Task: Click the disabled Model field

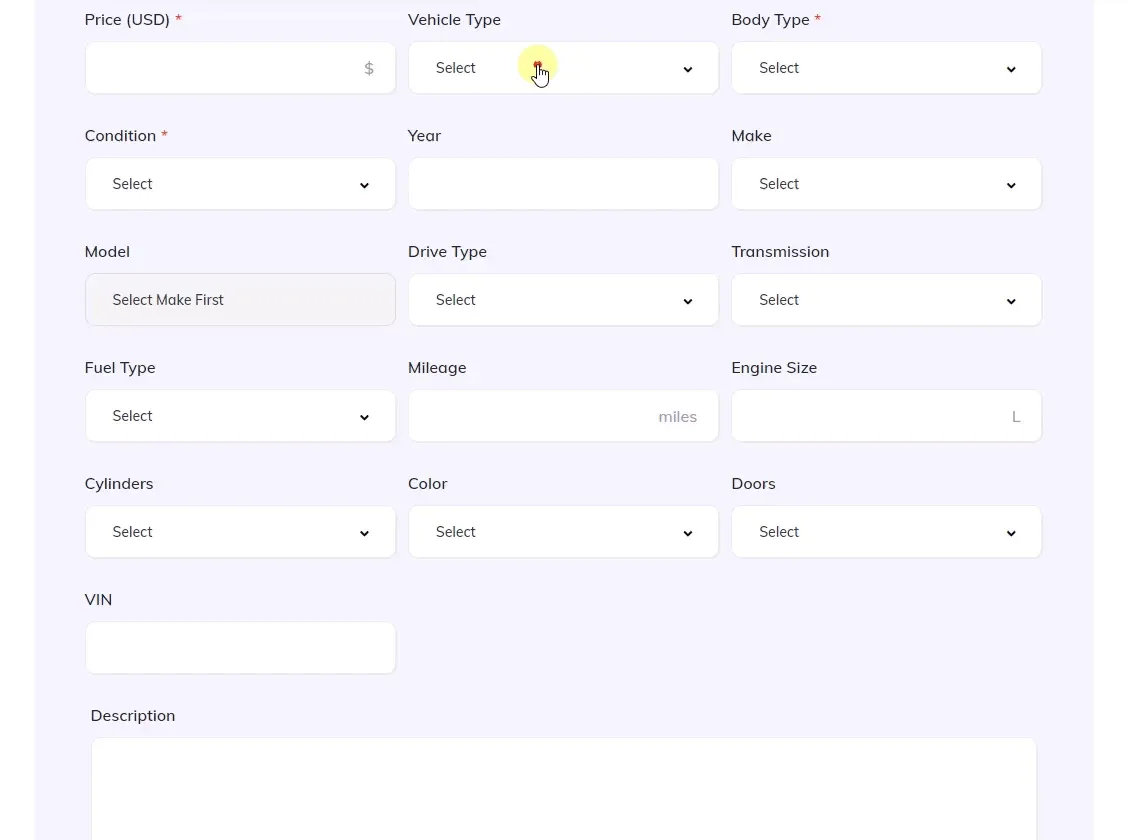Action: [240, 300]
